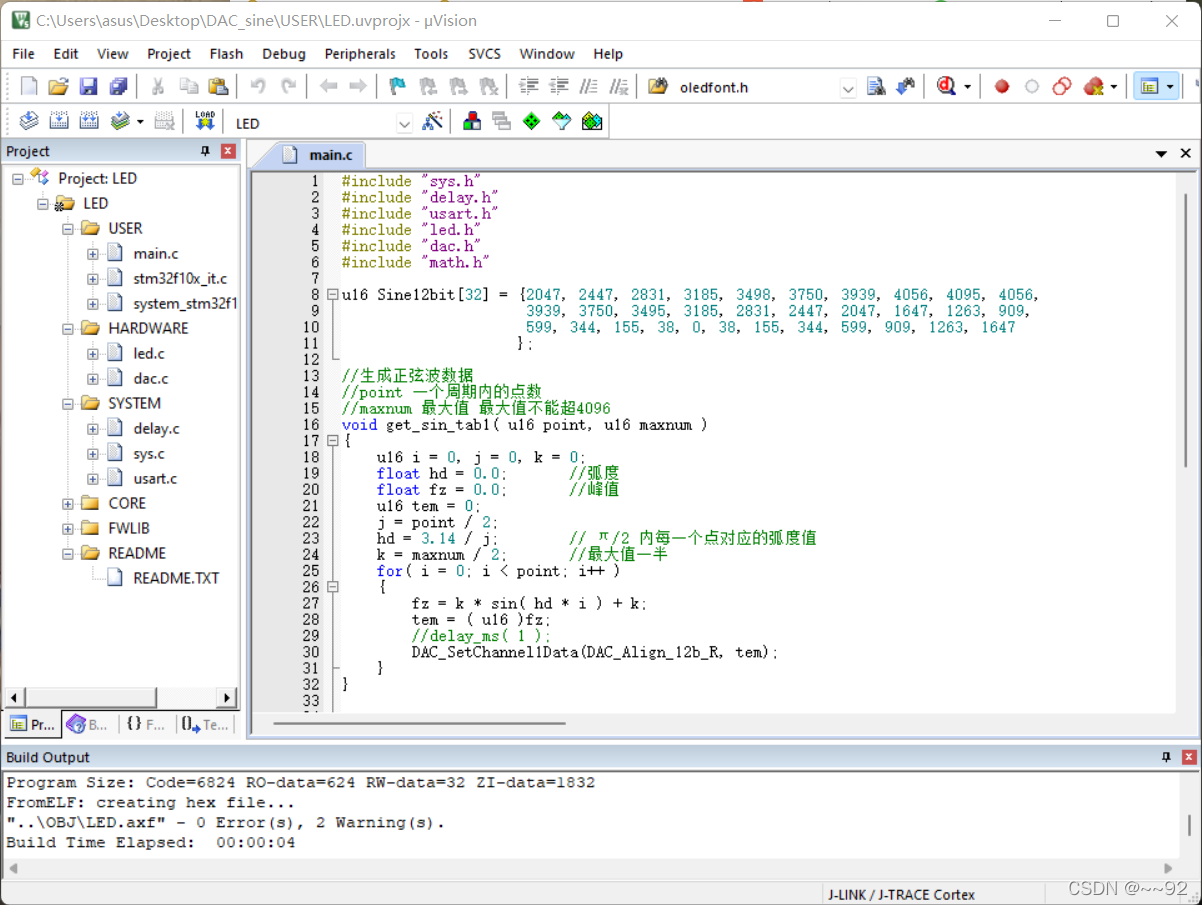Expand the FWLIB folder node

(68, 528)
